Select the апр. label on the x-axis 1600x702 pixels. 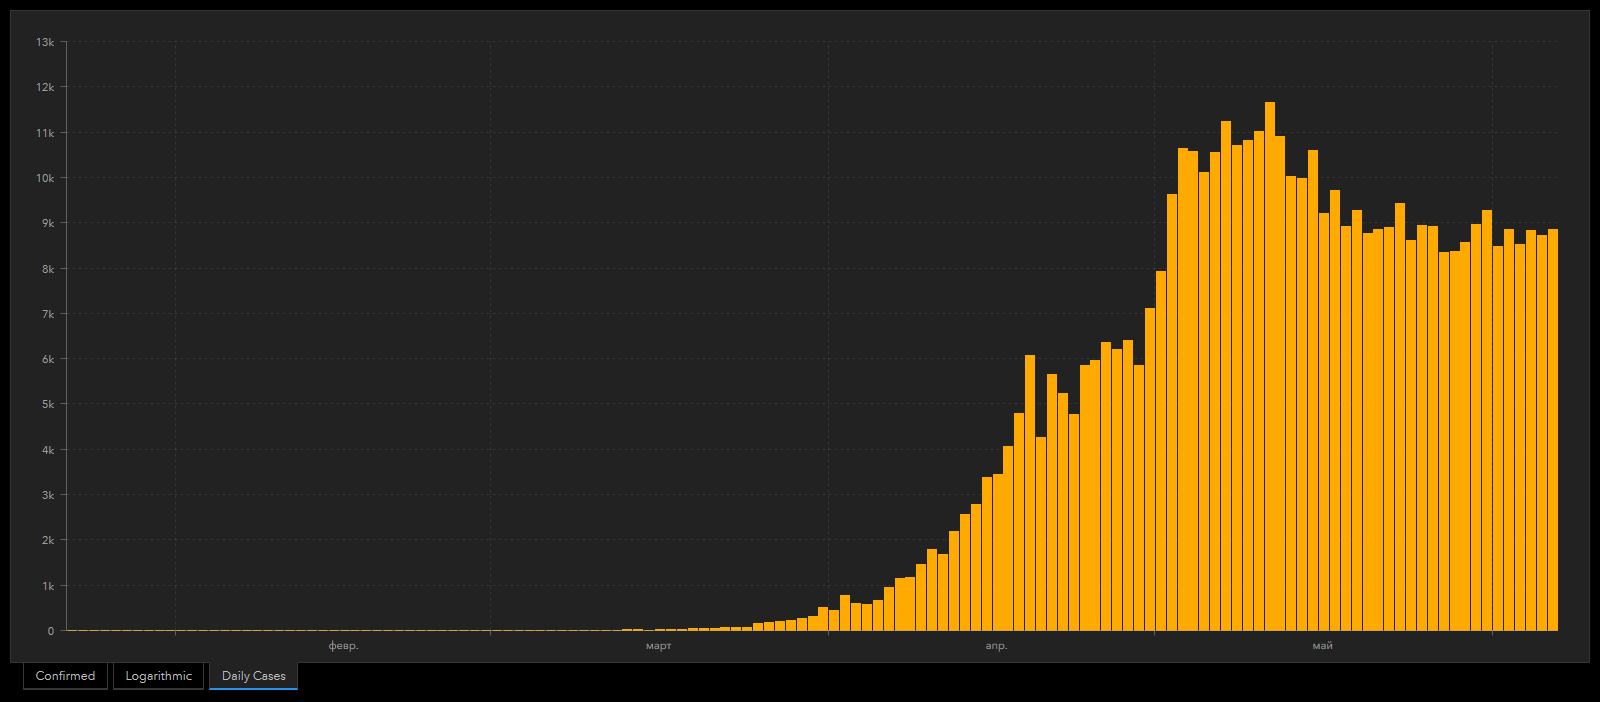(x=996, y=646)
